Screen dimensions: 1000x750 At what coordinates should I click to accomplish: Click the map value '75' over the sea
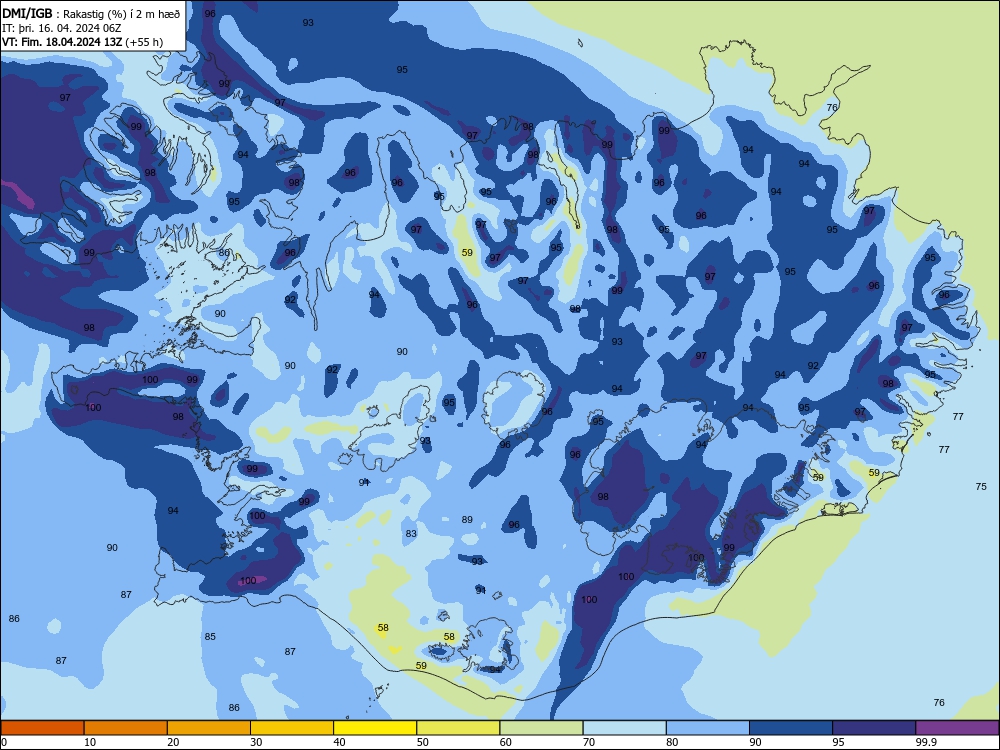(x=981, y=487)
